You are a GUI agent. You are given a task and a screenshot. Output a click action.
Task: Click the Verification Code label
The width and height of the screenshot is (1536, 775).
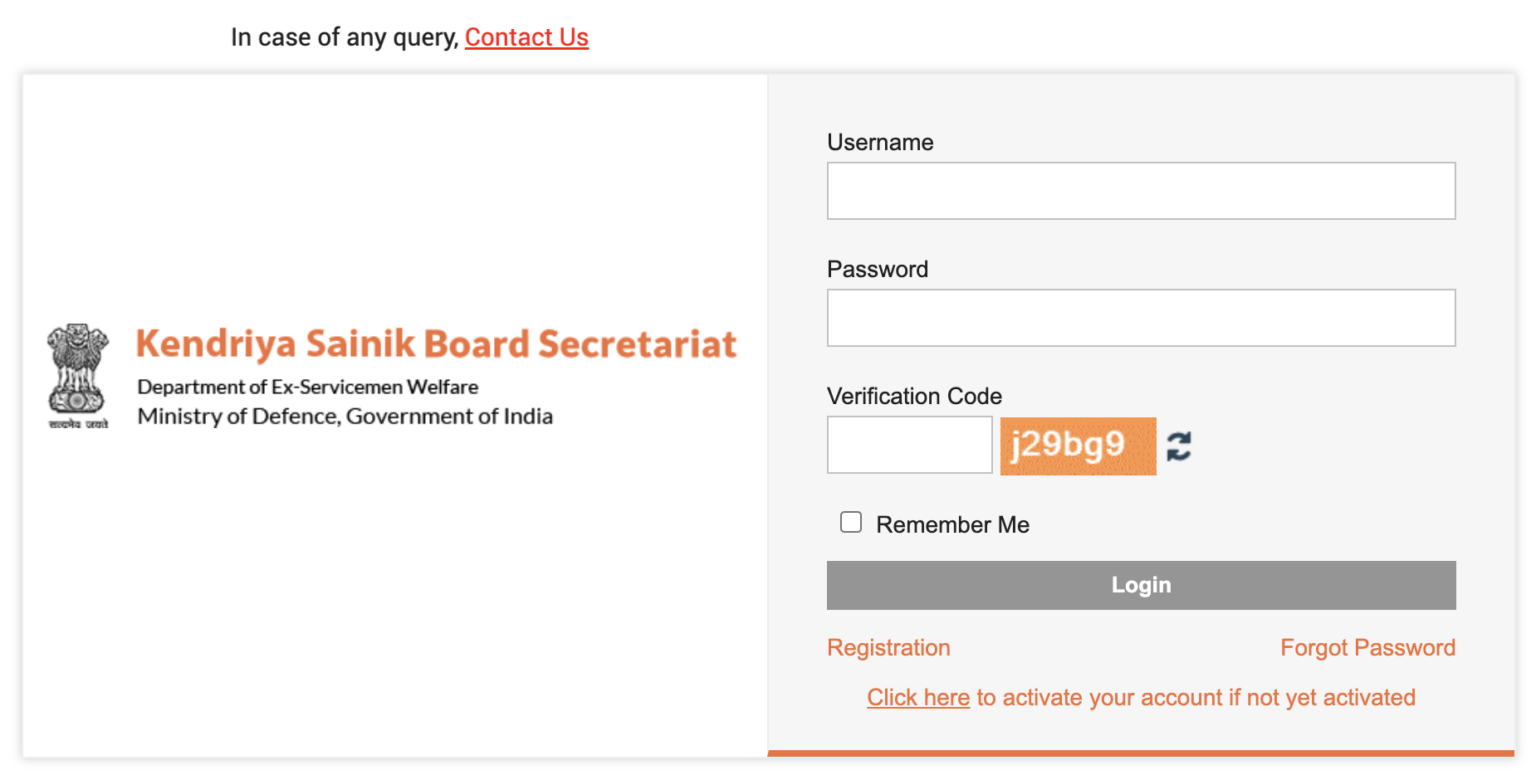tap(914, 397)
